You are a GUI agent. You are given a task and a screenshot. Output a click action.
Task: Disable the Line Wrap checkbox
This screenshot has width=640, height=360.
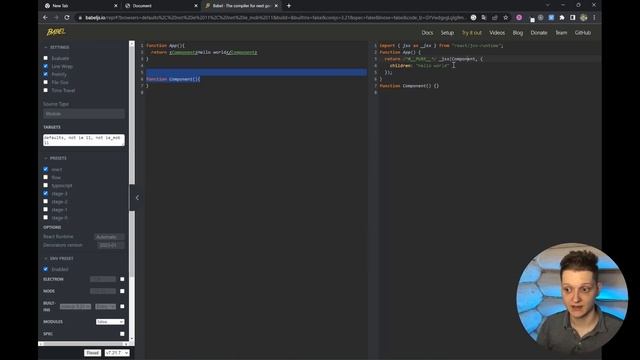click(x=45, y=66)
